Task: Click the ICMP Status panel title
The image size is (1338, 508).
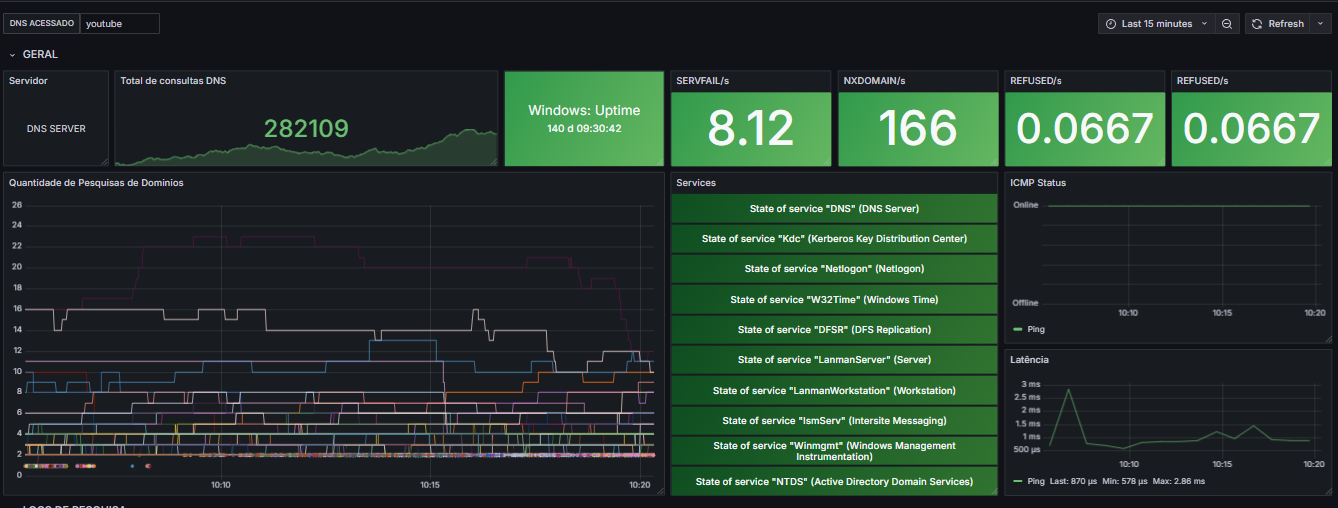Action: (1038, 183)
